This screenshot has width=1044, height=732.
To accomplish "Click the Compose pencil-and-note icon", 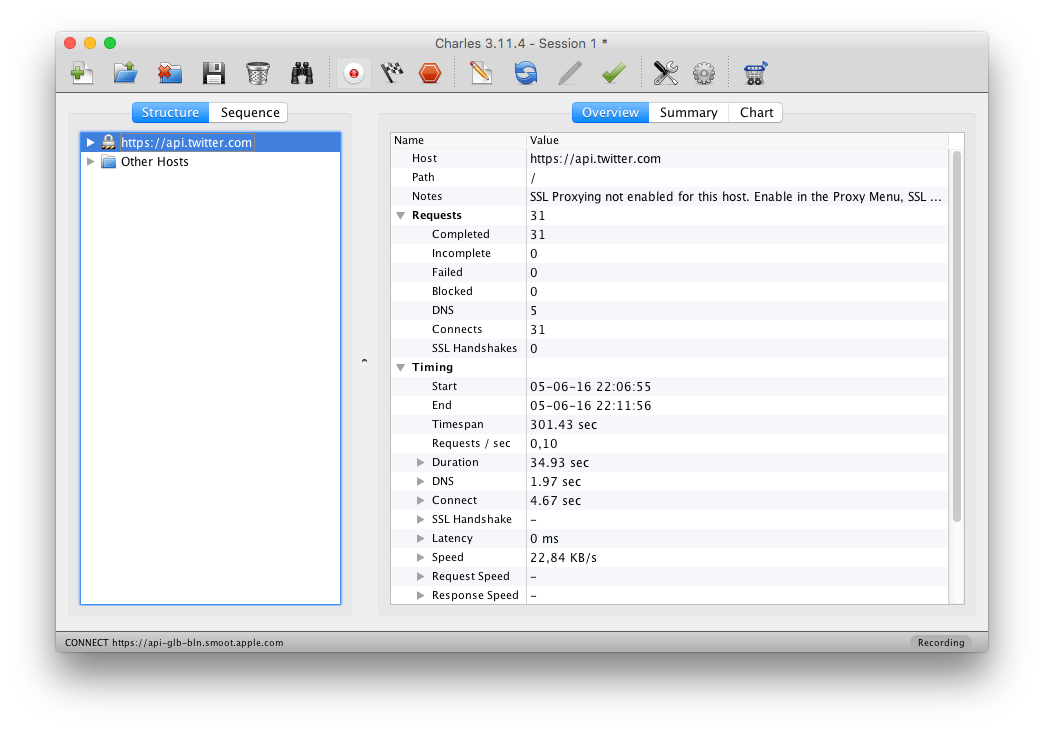I will coord(481,73).
